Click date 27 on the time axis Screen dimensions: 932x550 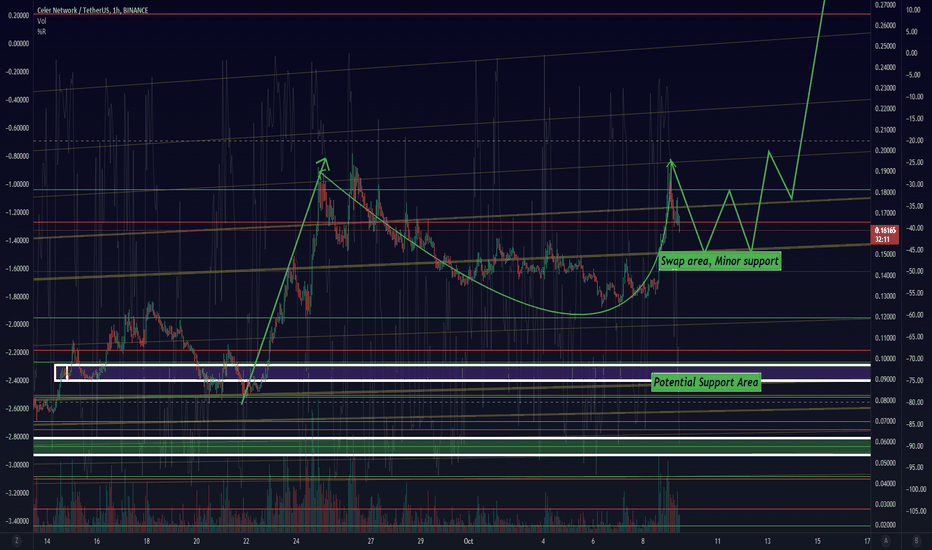370,541
